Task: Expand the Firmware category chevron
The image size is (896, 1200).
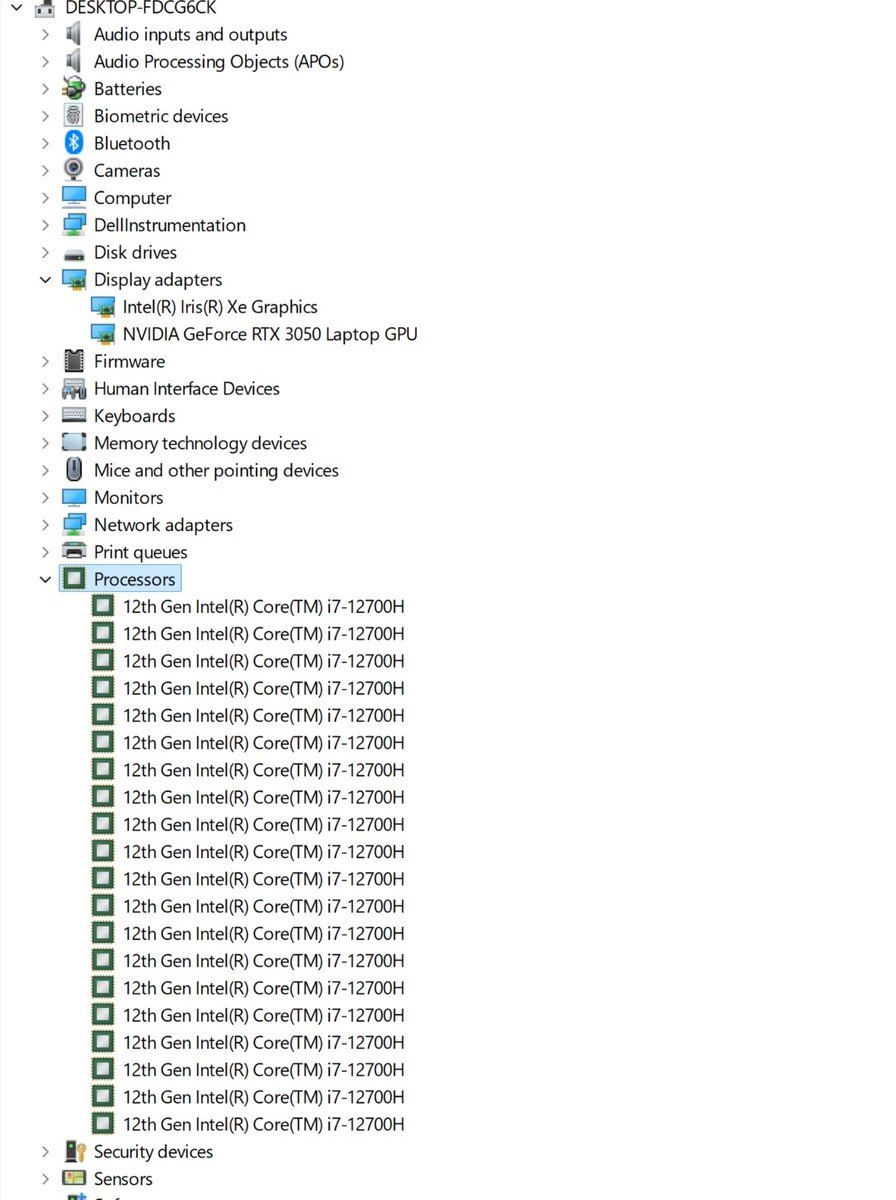Action: point(45,361)
